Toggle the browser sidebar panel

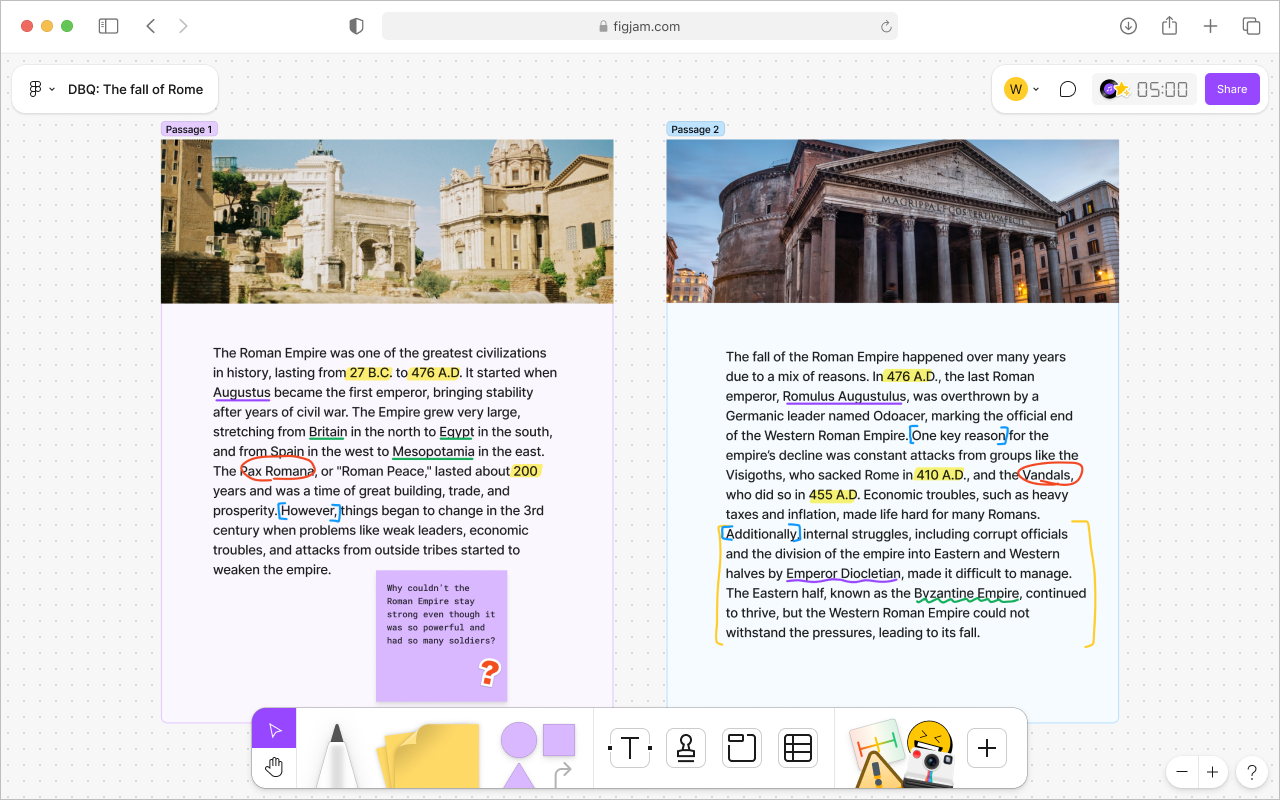[108, 26]
